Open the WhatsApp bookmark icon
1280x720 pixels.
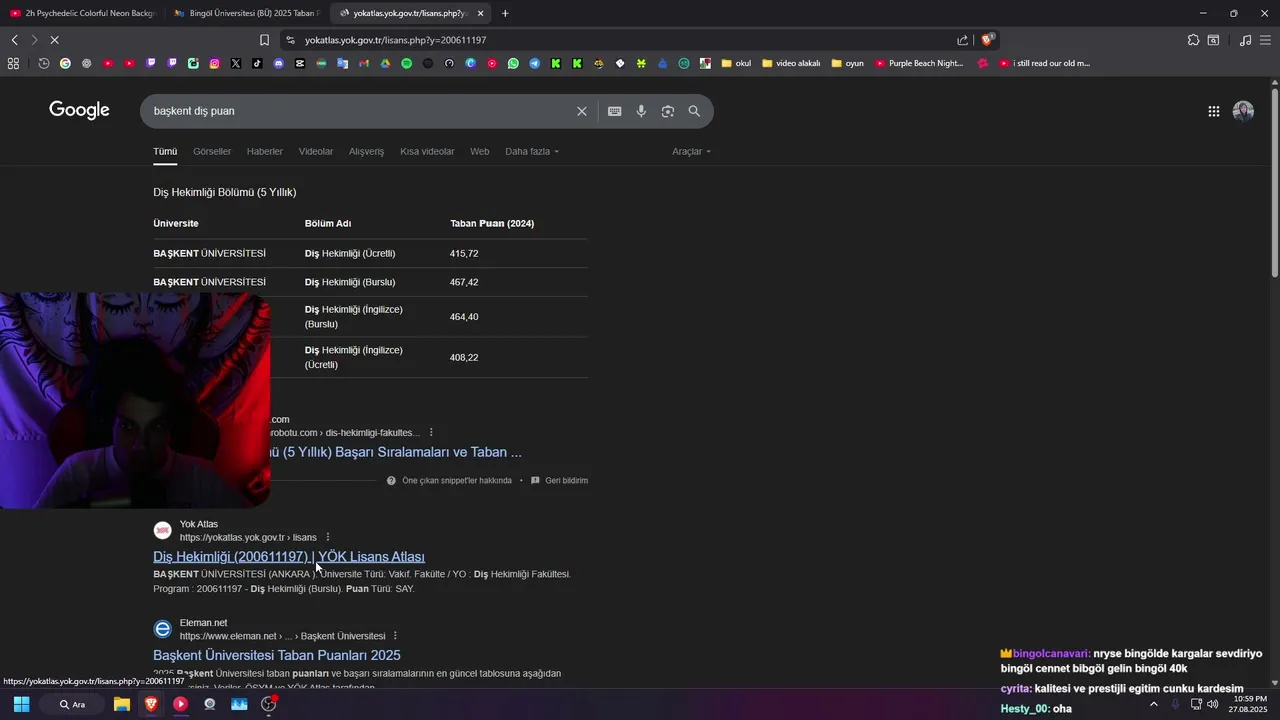pos(513,63)
